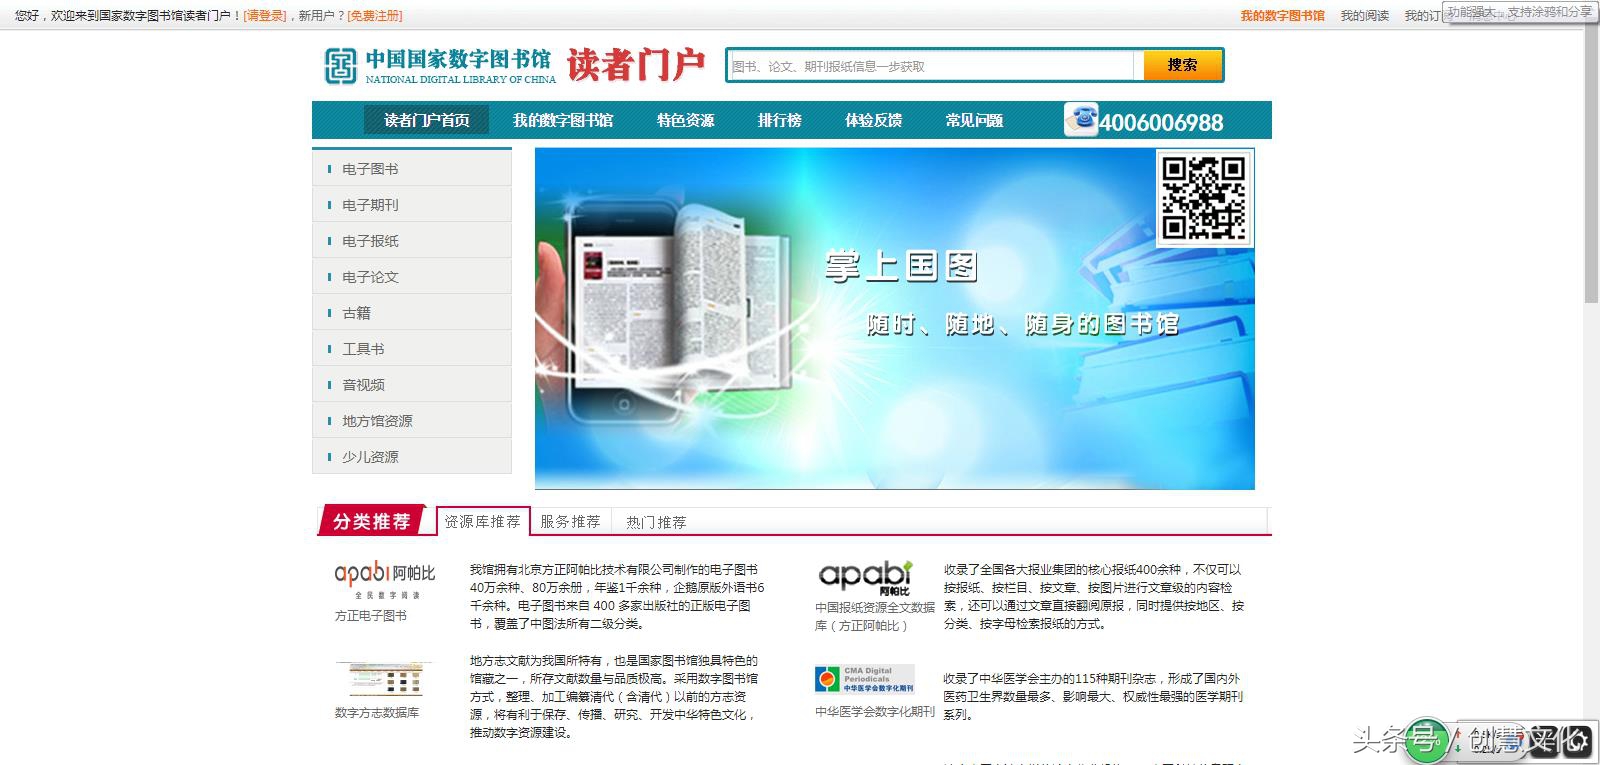The width and height of the screenshot is (1600, 765).
Task: Switch to the 服务推荐 tab
Action: click(570, 521)
